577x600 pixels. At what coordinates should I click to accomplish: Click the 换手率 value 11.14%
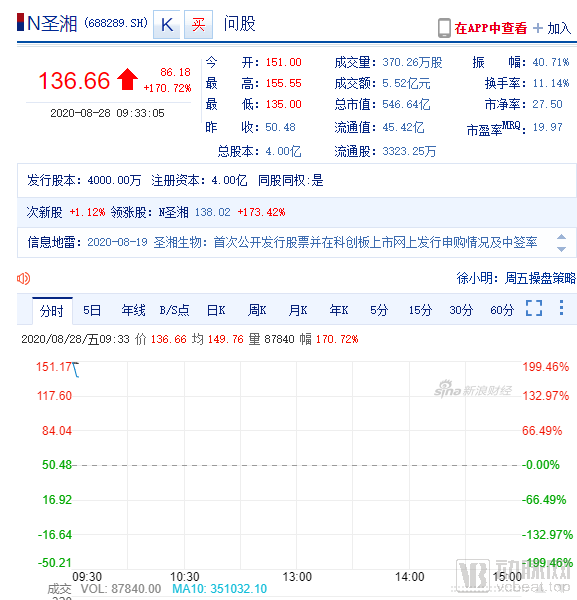coord(551,83)
